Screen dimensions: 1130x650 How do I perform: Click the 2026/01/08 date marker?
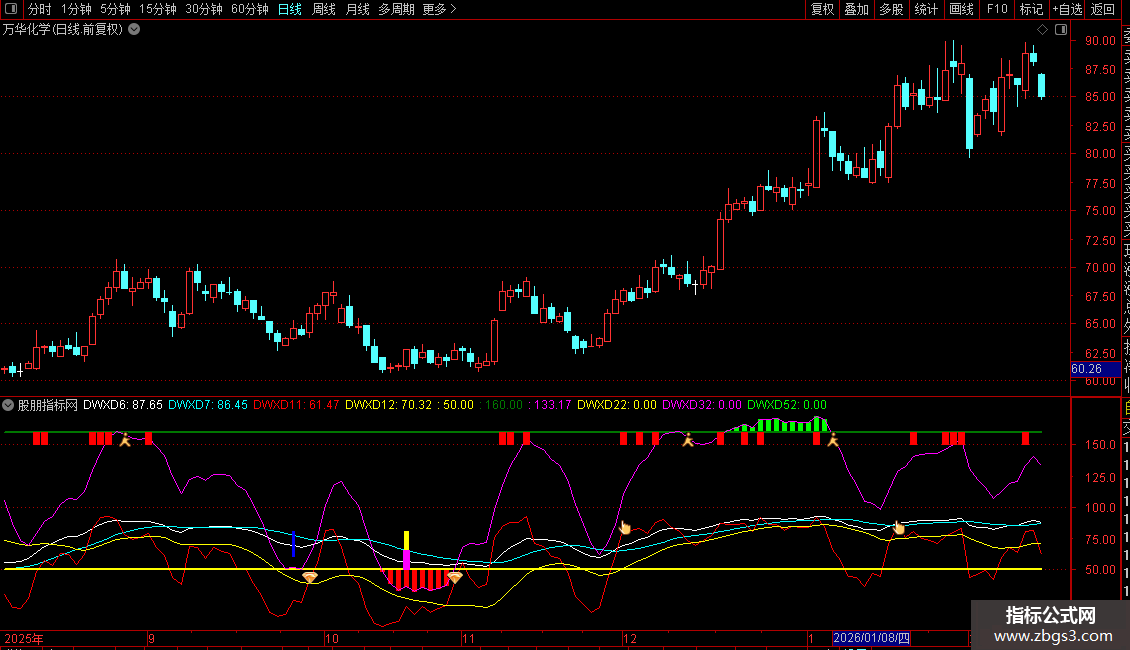click(872, 637)
